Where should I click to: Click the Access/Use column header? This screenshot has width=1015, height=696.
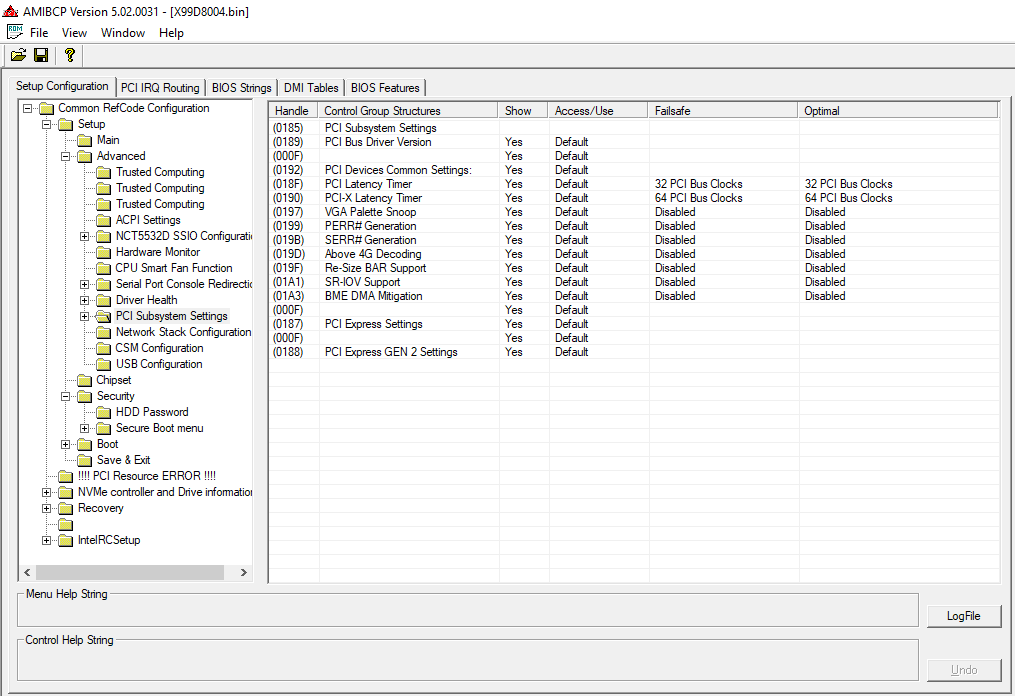pos(598,111)
